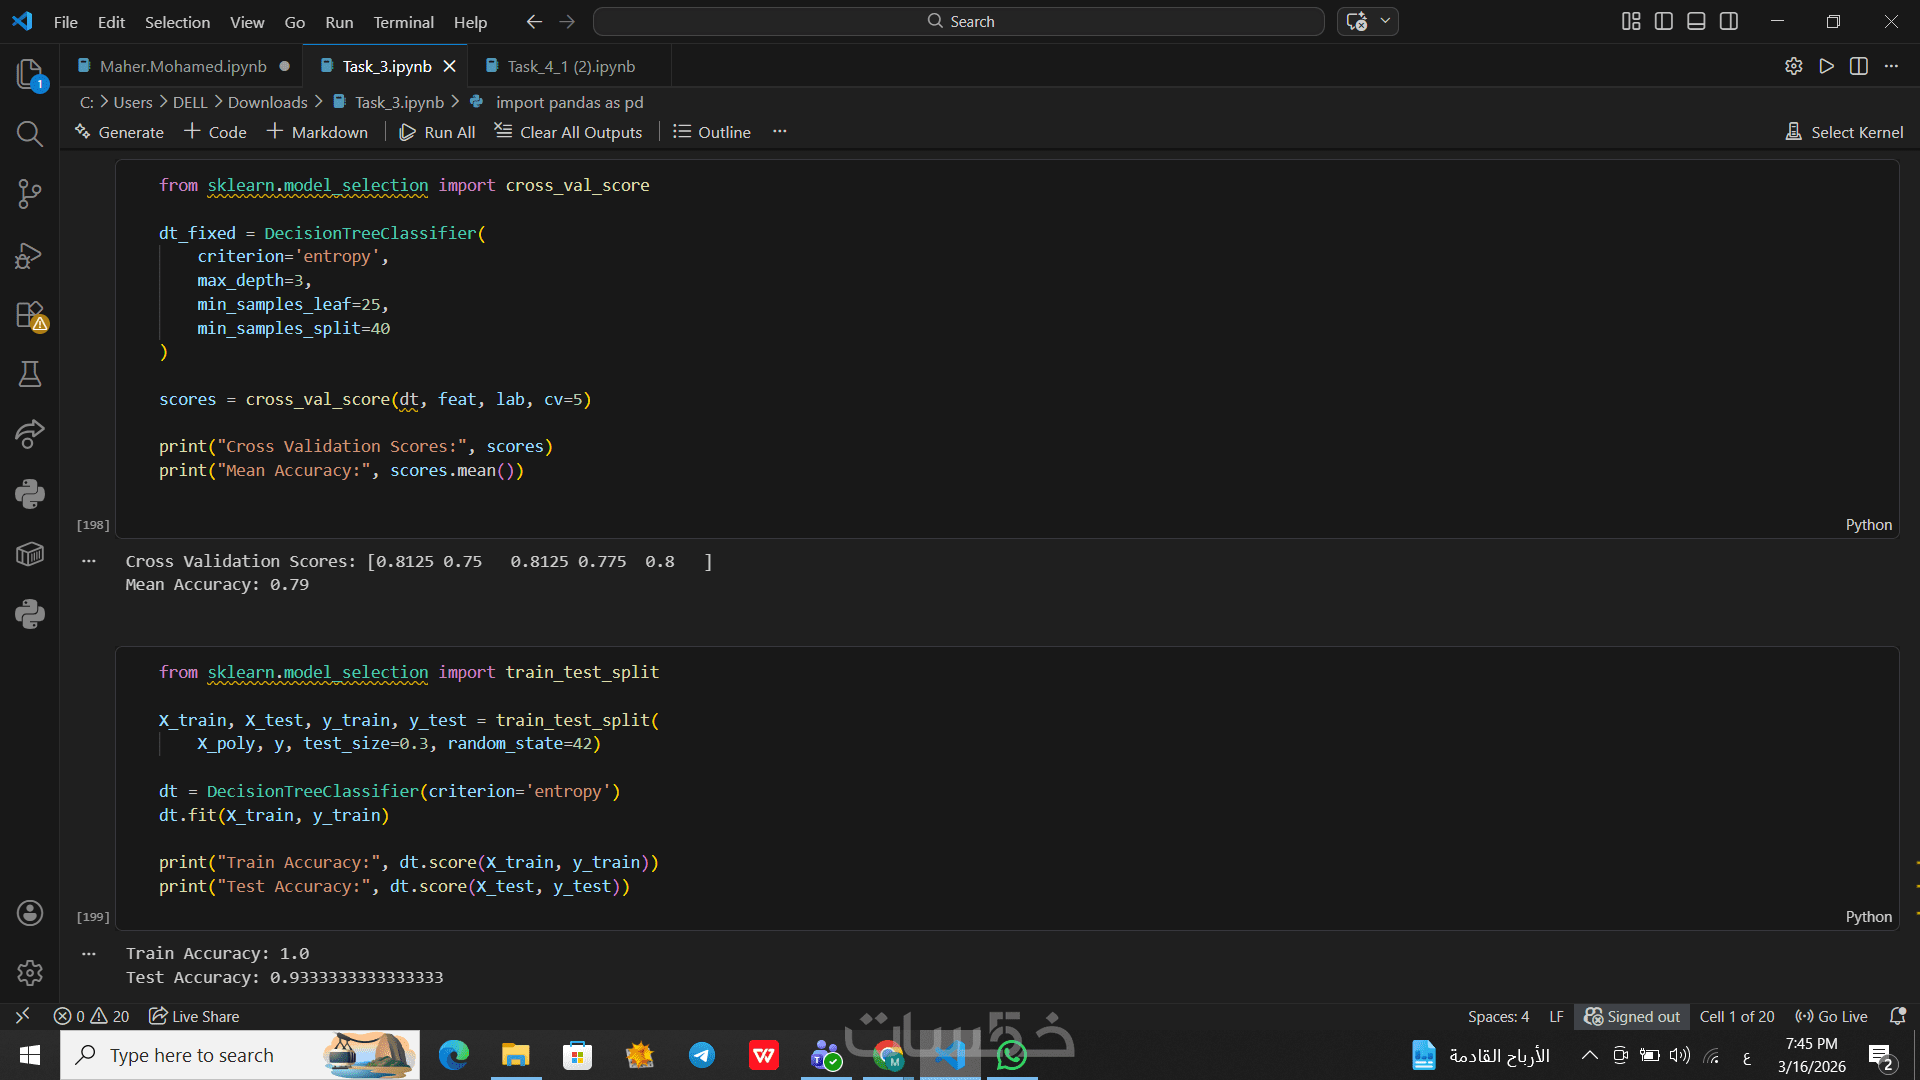
Task: Expand more notebook toolbar actions ellipsis
Action: [x=780, y=132]
